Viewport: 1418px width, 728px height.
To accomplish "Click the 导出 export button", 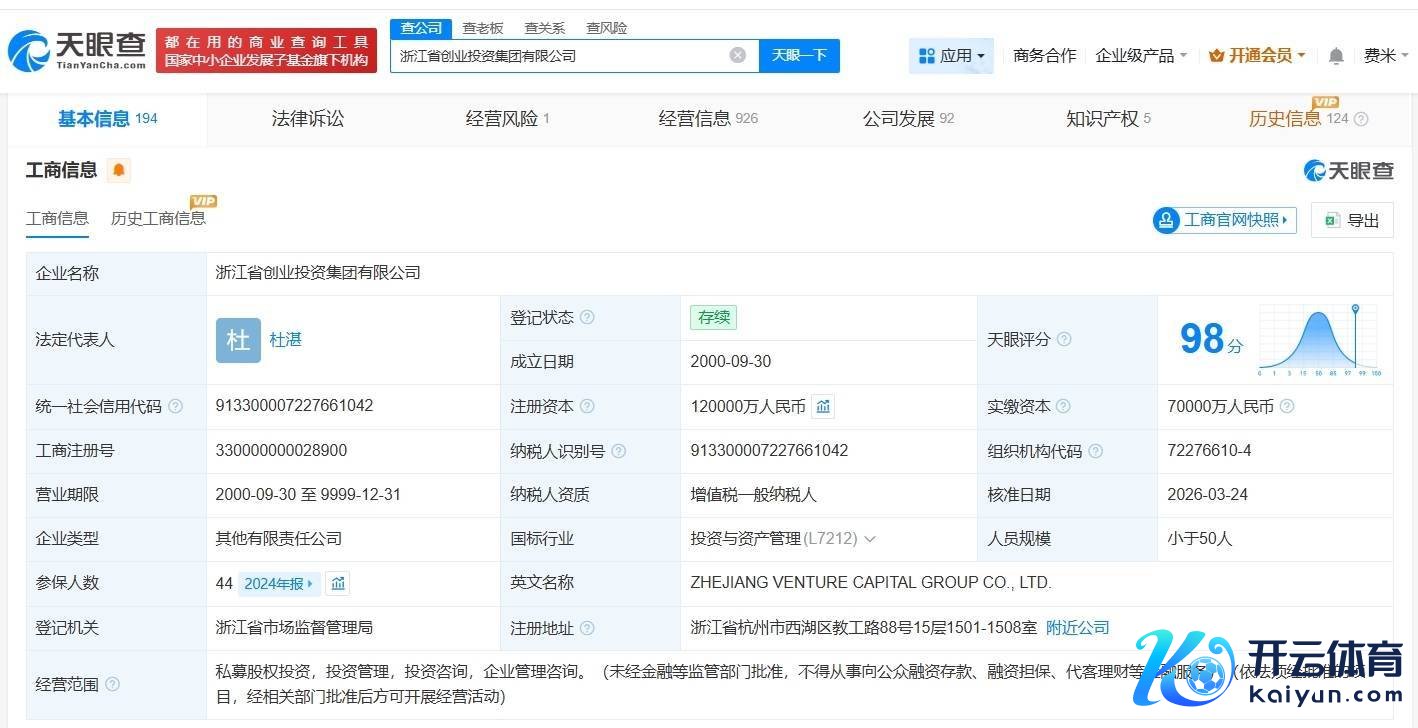I will [x=1352, y=220].
